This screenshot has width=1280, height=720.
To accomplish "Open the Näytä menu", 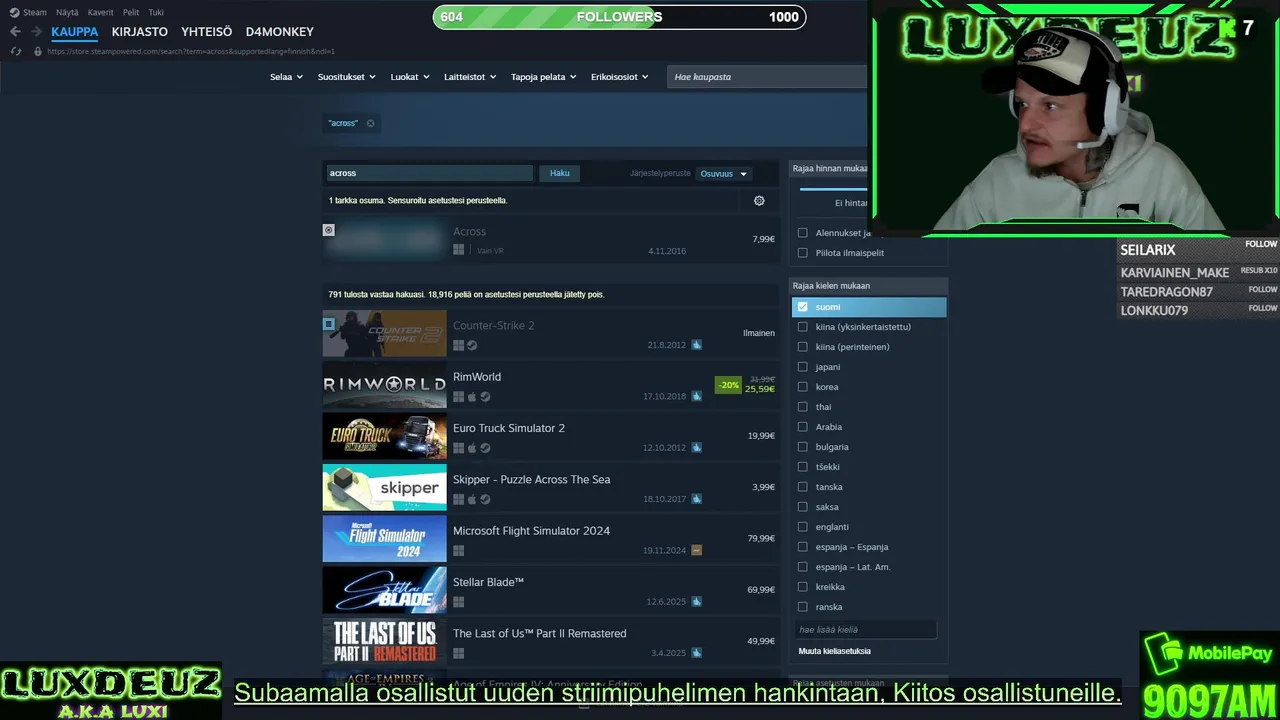I will tap(67, 13).
